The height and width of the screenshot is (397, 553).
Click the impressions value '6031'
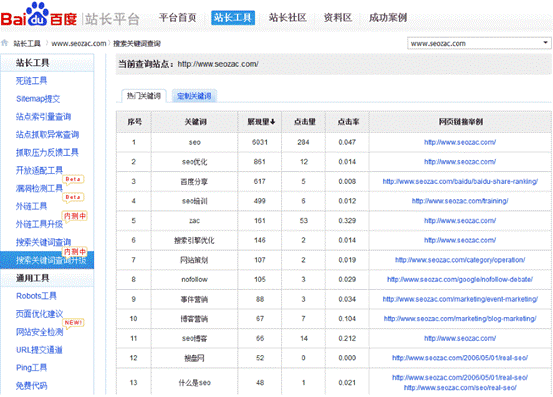point(260,142)
